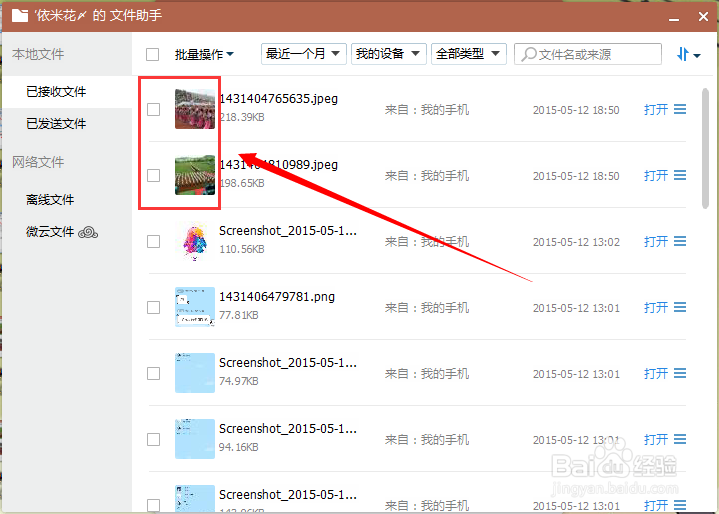Check the box for the 198.65KB jpeg
This screenshot has width=719, height=514.
click(153, 176)
